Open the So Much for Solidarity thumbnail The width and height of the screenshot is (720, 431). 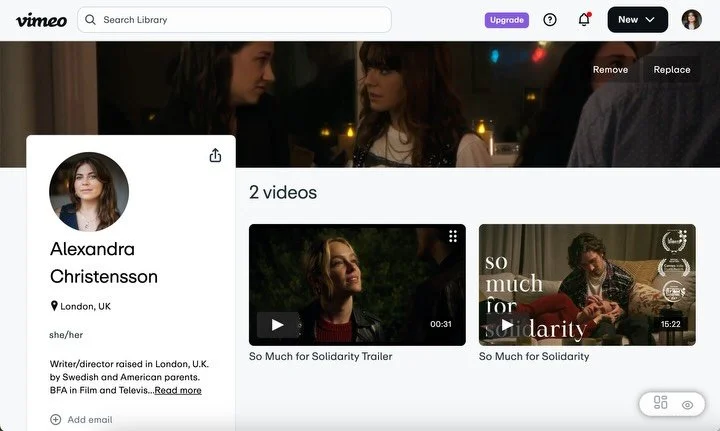point(587,285)
